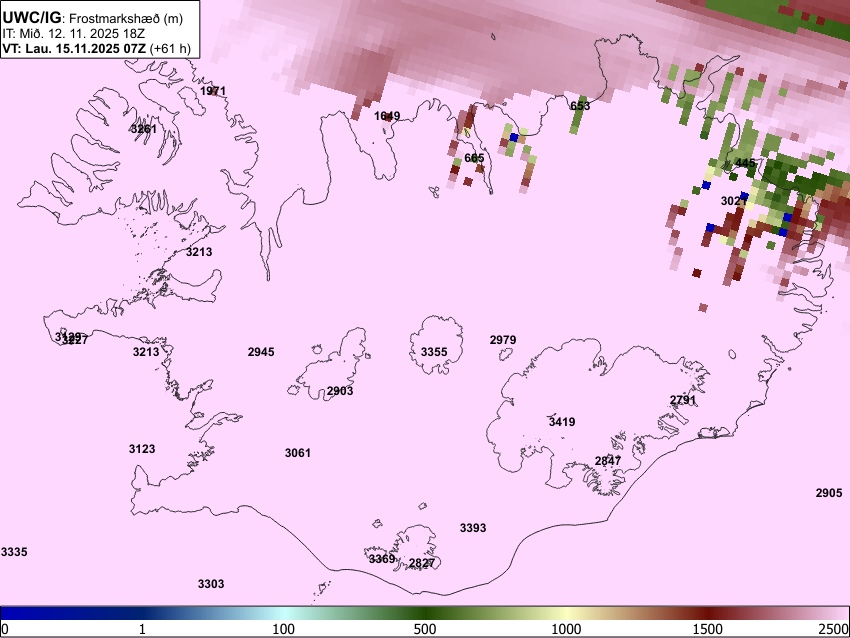Click the '0' label on the legend
The width and height of the screenshot is (850, 638).
click(5, 629)
